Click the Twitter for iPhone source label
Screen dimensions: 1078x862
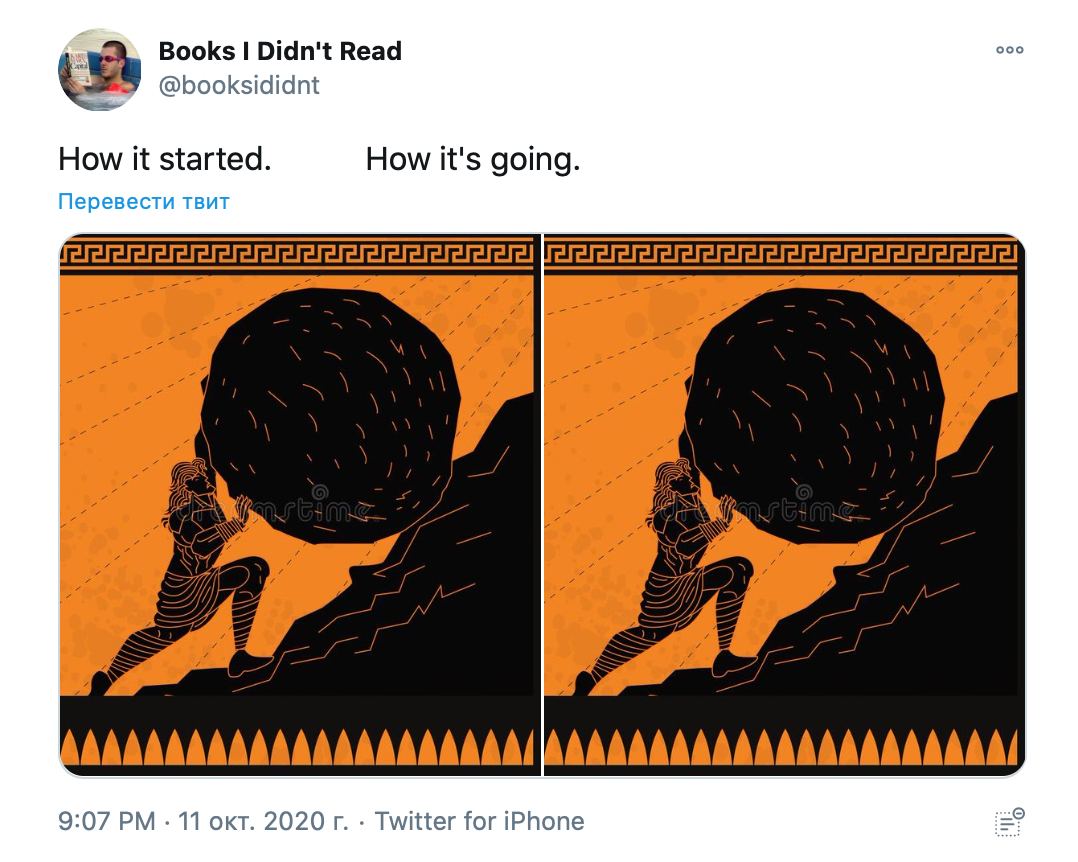coord(479,821)
